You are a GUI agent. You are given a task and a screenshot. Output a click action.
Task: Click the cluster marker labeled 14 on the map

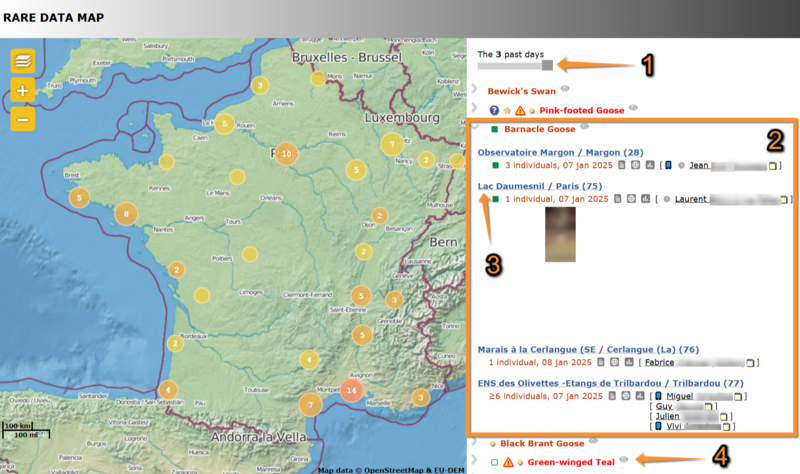point(350,390)
